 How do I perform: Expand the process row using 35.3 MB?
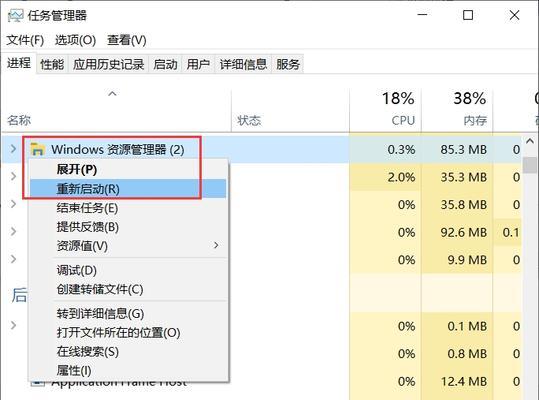(x=13, y=177)
